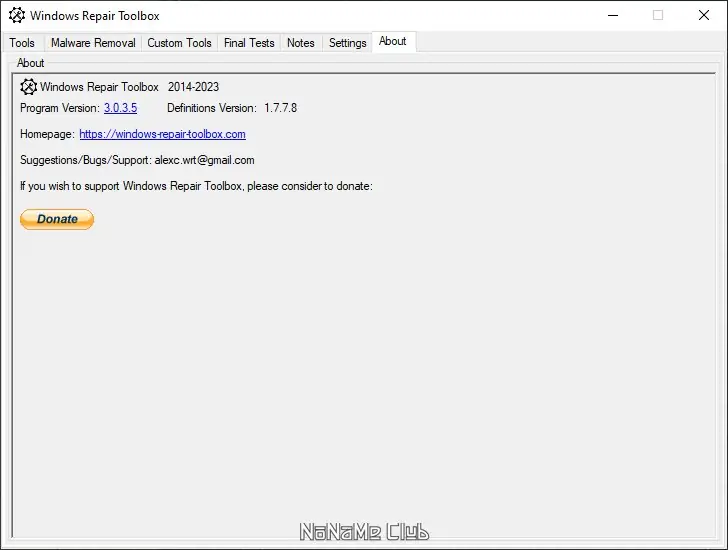
Task: Click the Definitions Version value 1.7.7.8
Action: coord(280,108)
